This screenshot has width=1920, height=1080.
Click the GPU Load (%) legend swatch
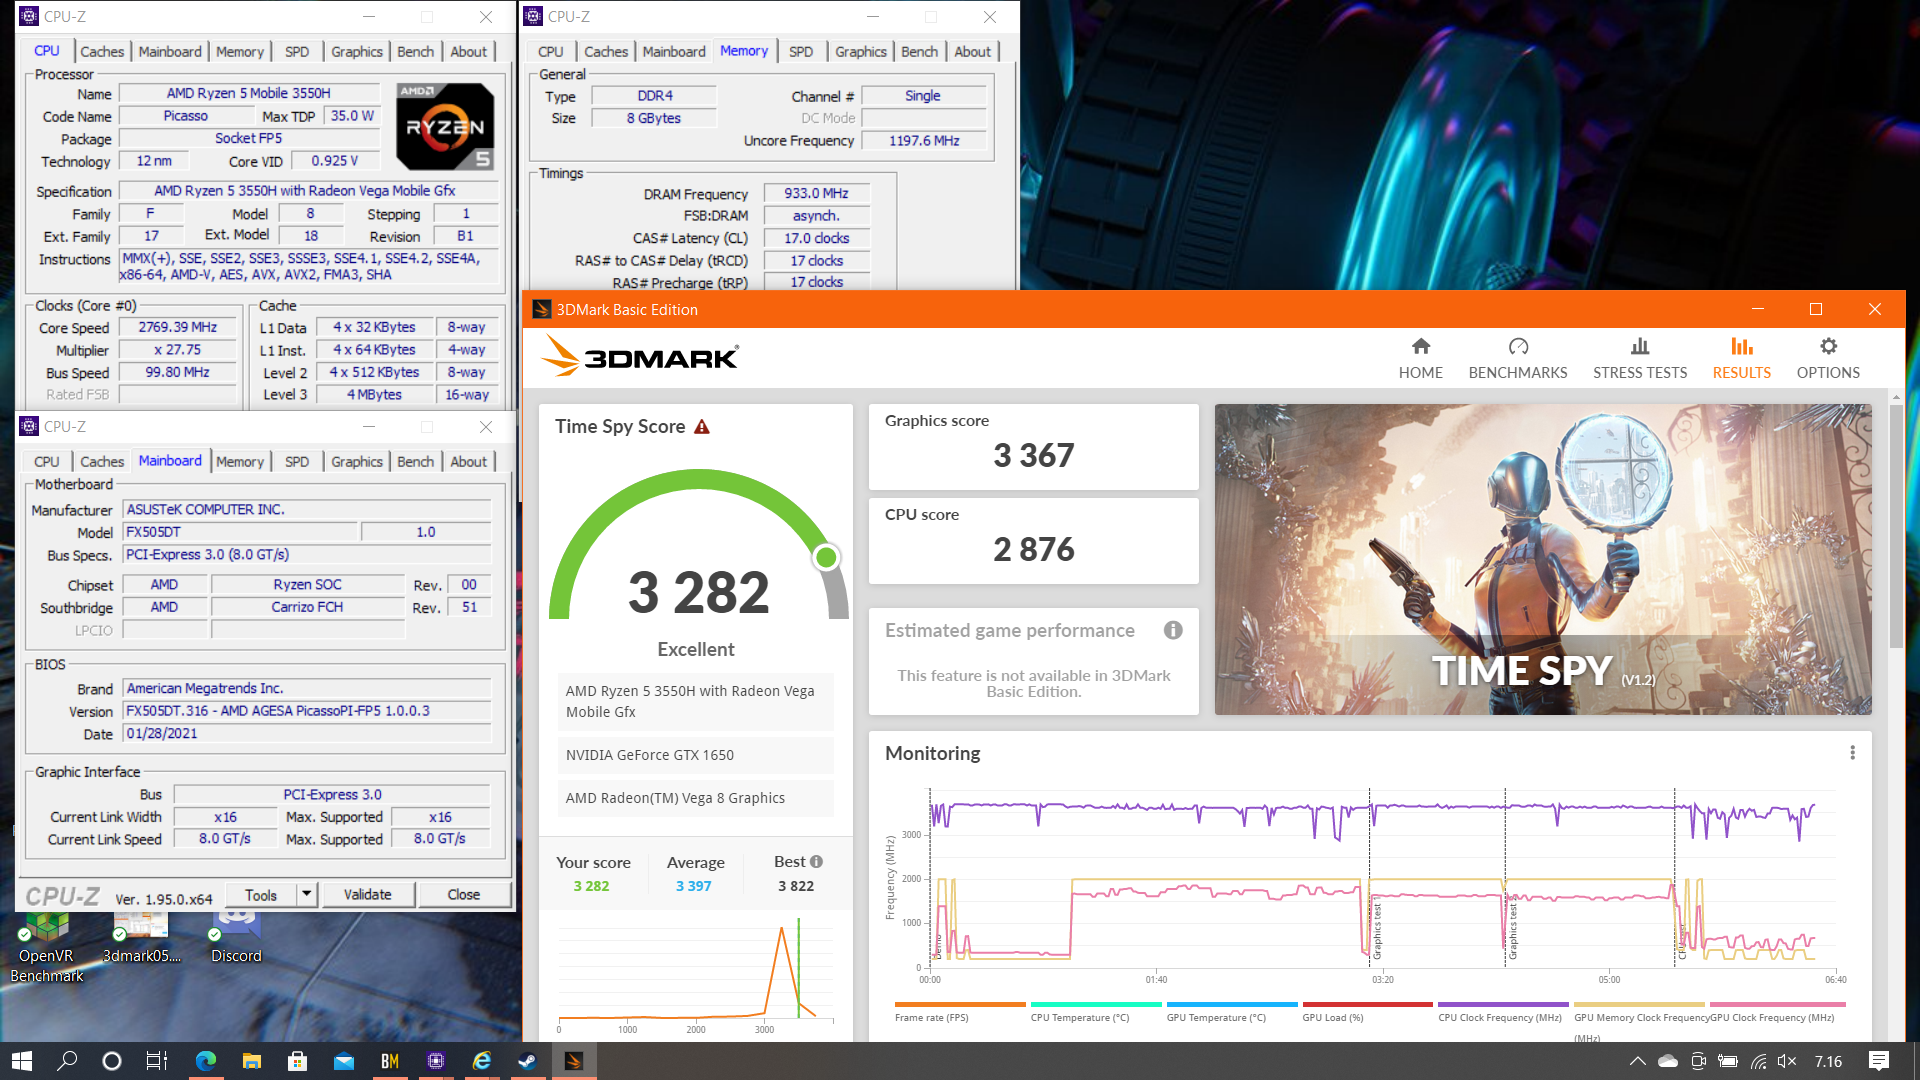coord(1367,1004)
